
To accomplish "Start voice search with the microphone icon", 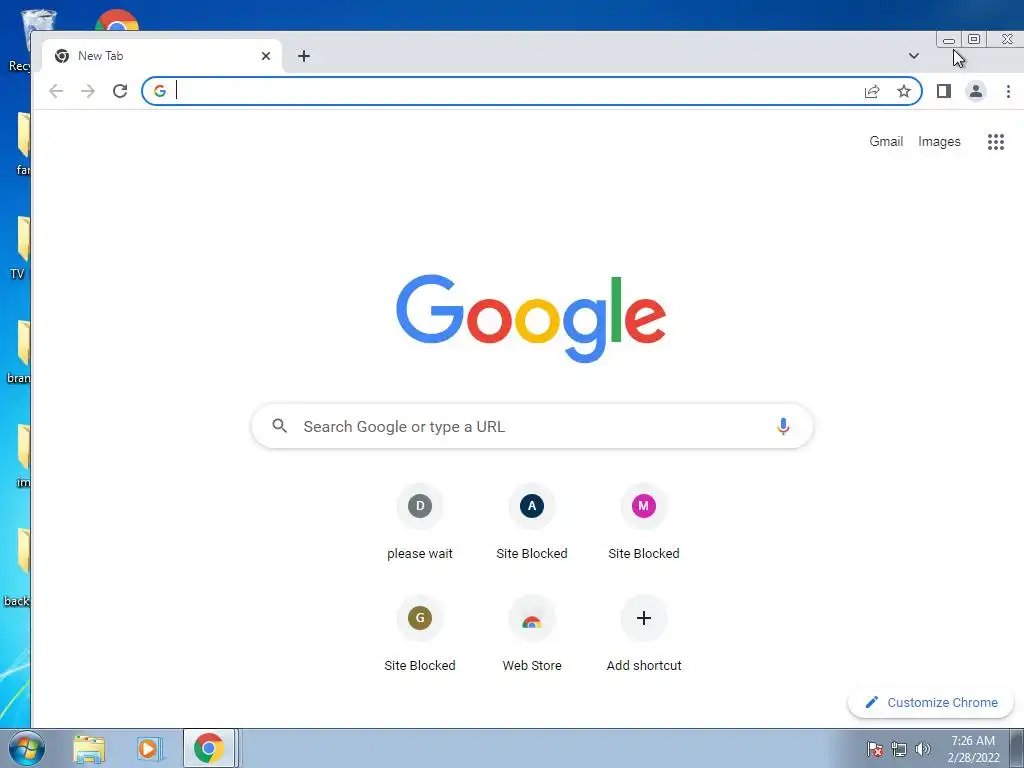I will point(783,426).
